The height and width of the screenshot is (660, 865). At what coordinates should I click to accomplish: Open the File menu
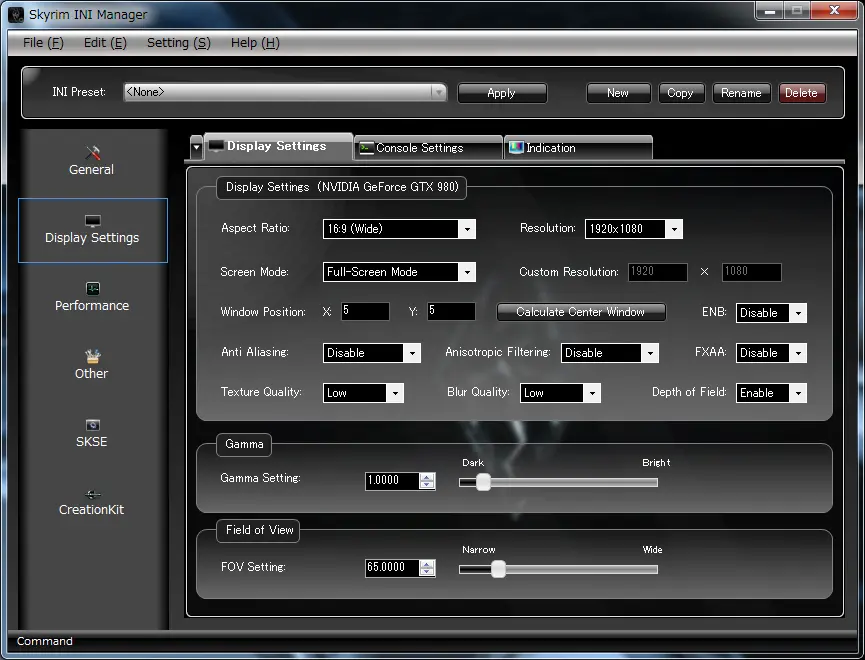click(43, 42)
